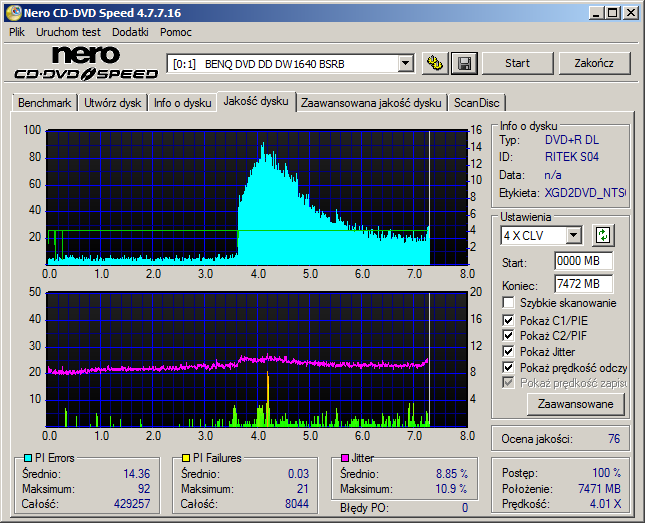Uncheck Pokaż C2/PIF checkbox
The height and width of the screenshot is (523, 645).
coord(508,336)
